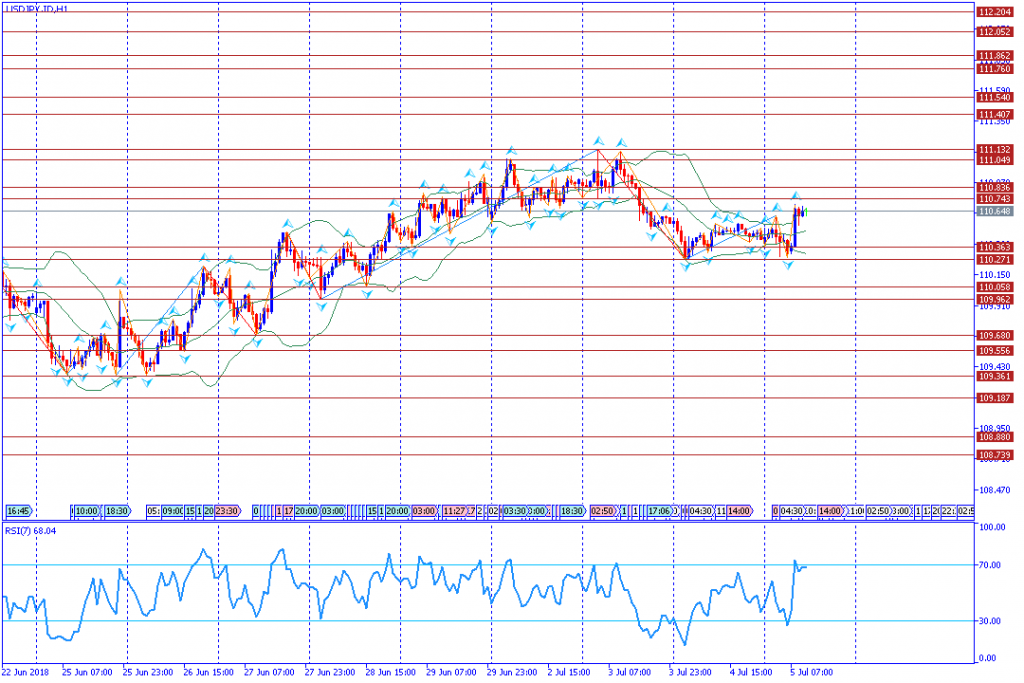Click the 09:00 event marker
The image size is (1024, 683).
coord(170,510)
